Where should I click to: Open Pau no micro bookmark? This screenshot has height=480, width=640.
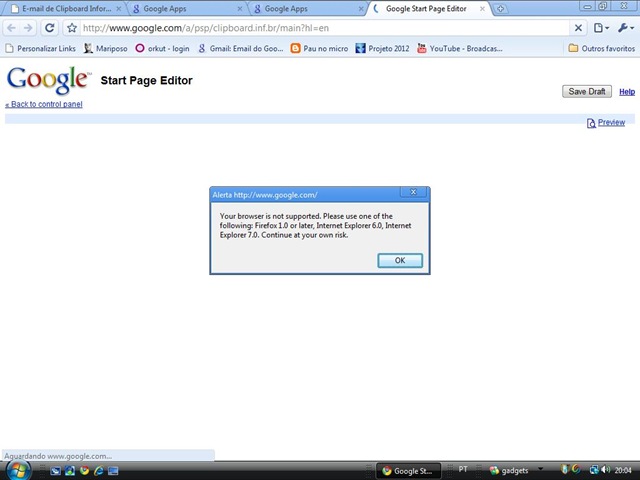point(319,49)
